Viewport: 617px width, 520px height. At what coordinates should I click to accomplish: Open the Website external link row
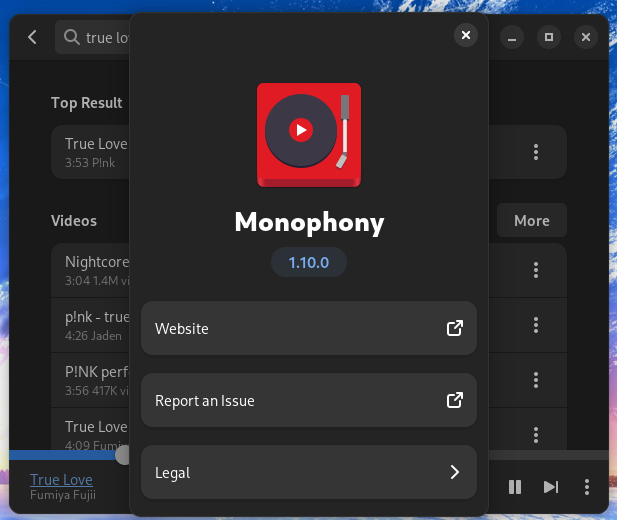click(308, 328)
